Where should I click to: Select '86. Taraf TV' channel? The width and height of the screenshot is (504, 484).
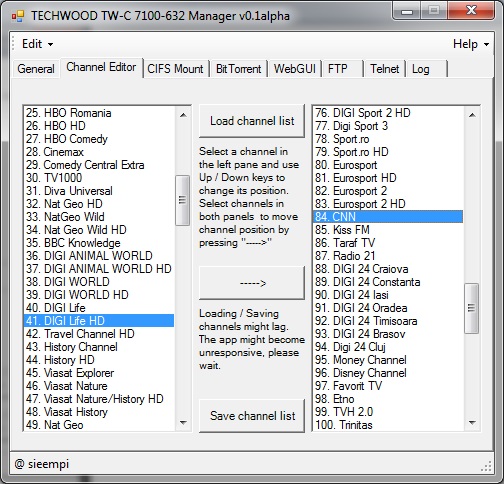pyautogui.click(x=388, y=243)
